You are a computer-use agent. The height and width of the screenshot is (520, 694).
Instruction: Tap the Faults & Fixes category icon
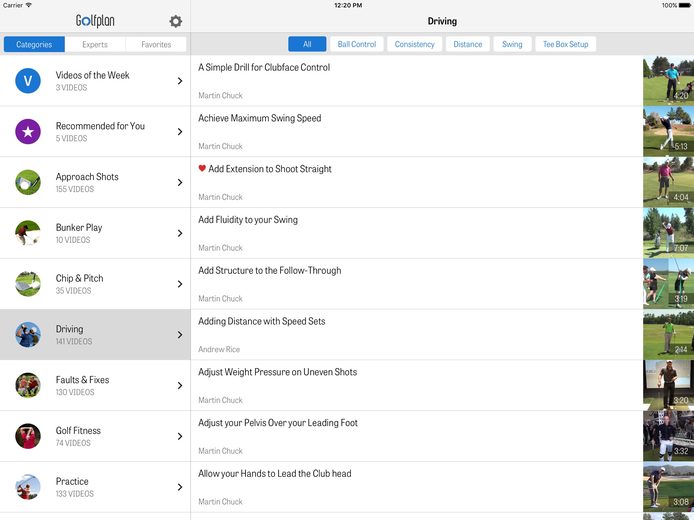click(x=28, y=385)
